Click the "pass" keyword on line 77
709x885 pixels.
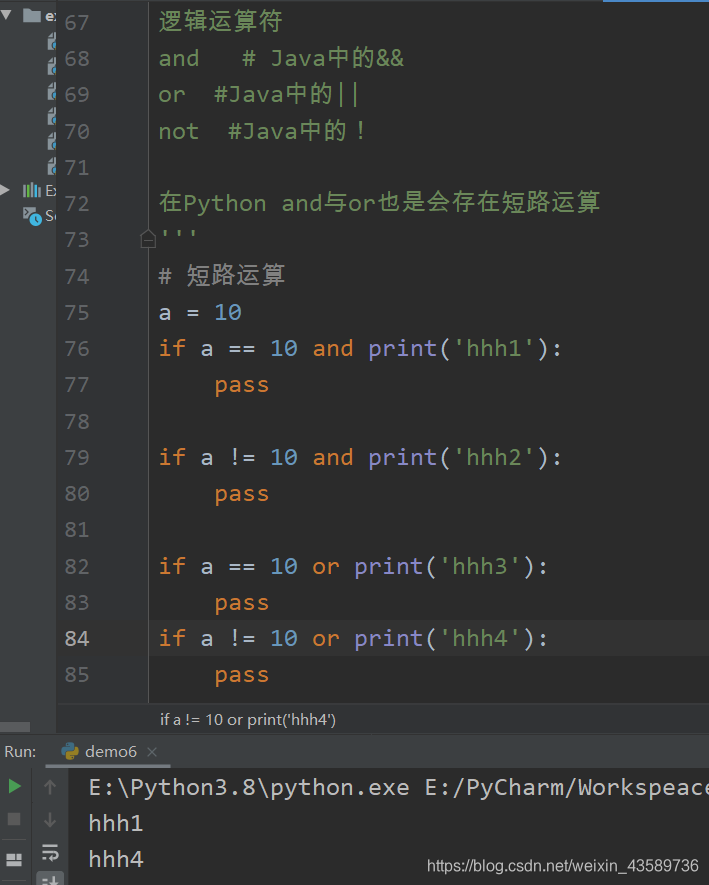coord(242,386)
